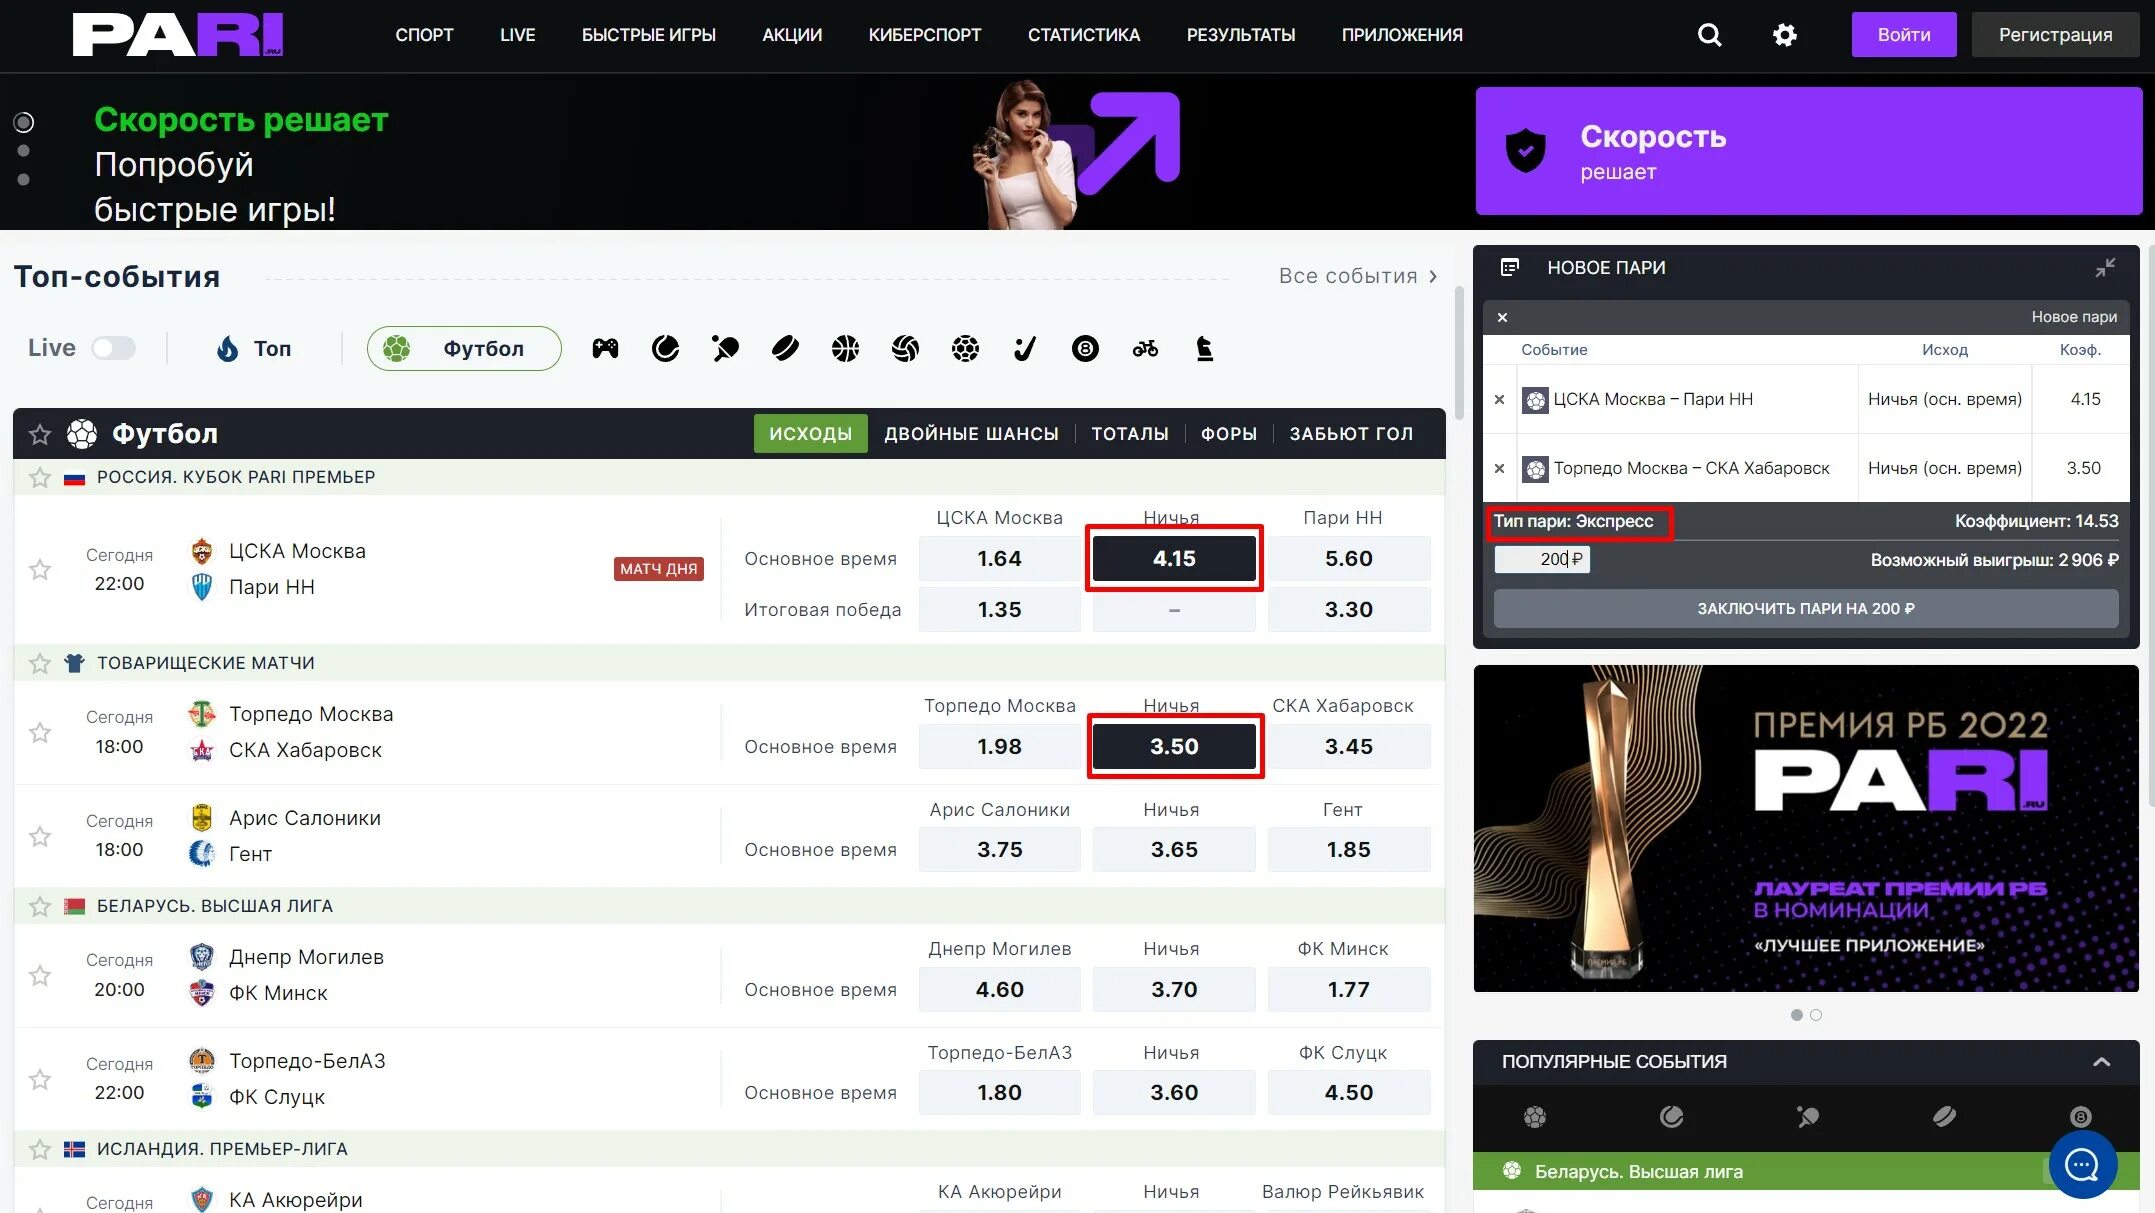Enable the Топ filter toggle
Screen dimensions: 2155x1213
[252, 349]
